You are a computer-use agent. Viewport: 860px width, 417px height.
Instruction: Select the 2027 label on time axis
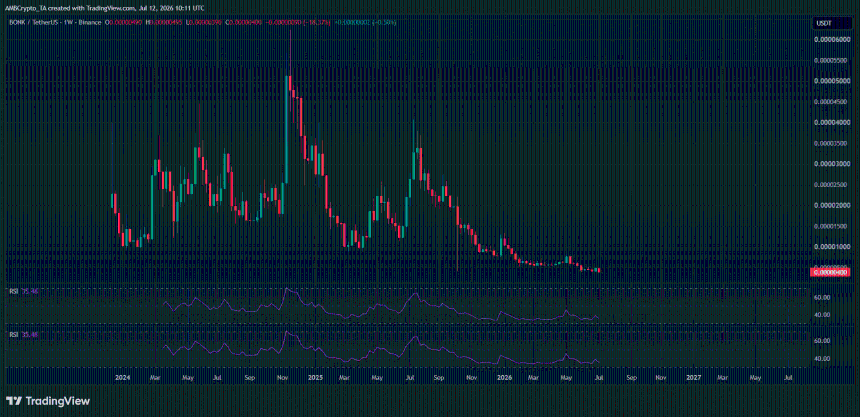point(694,377)
